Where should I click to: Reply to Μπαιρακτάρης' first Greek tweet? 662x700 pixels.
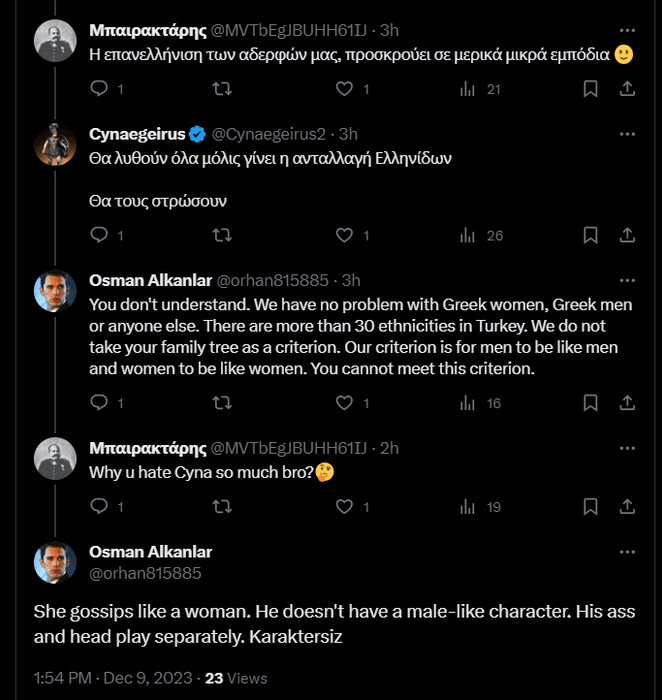coord(99,89)
